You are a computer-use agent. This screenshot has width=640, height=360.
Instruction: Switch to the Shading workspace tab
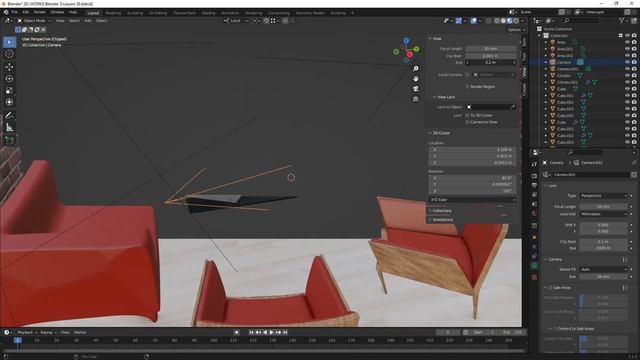point(208,13)
